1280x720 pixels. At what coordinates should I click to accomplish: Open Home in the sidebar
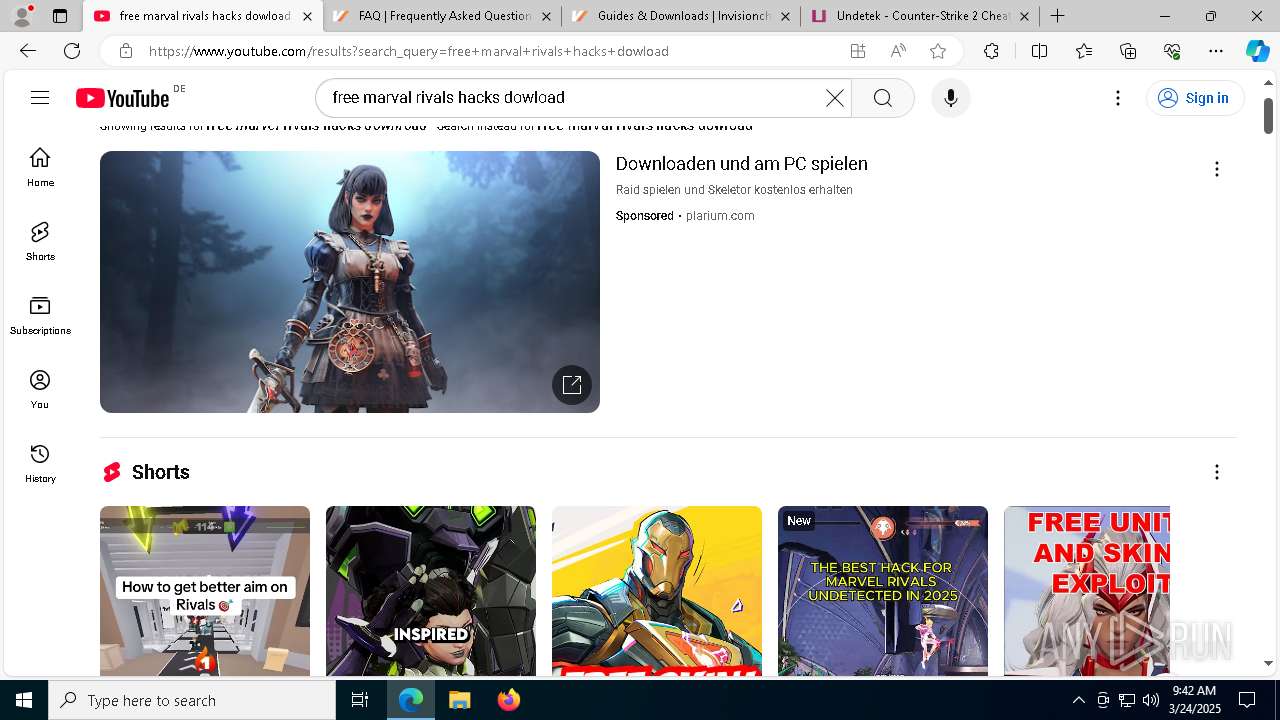tap(40, 167)
